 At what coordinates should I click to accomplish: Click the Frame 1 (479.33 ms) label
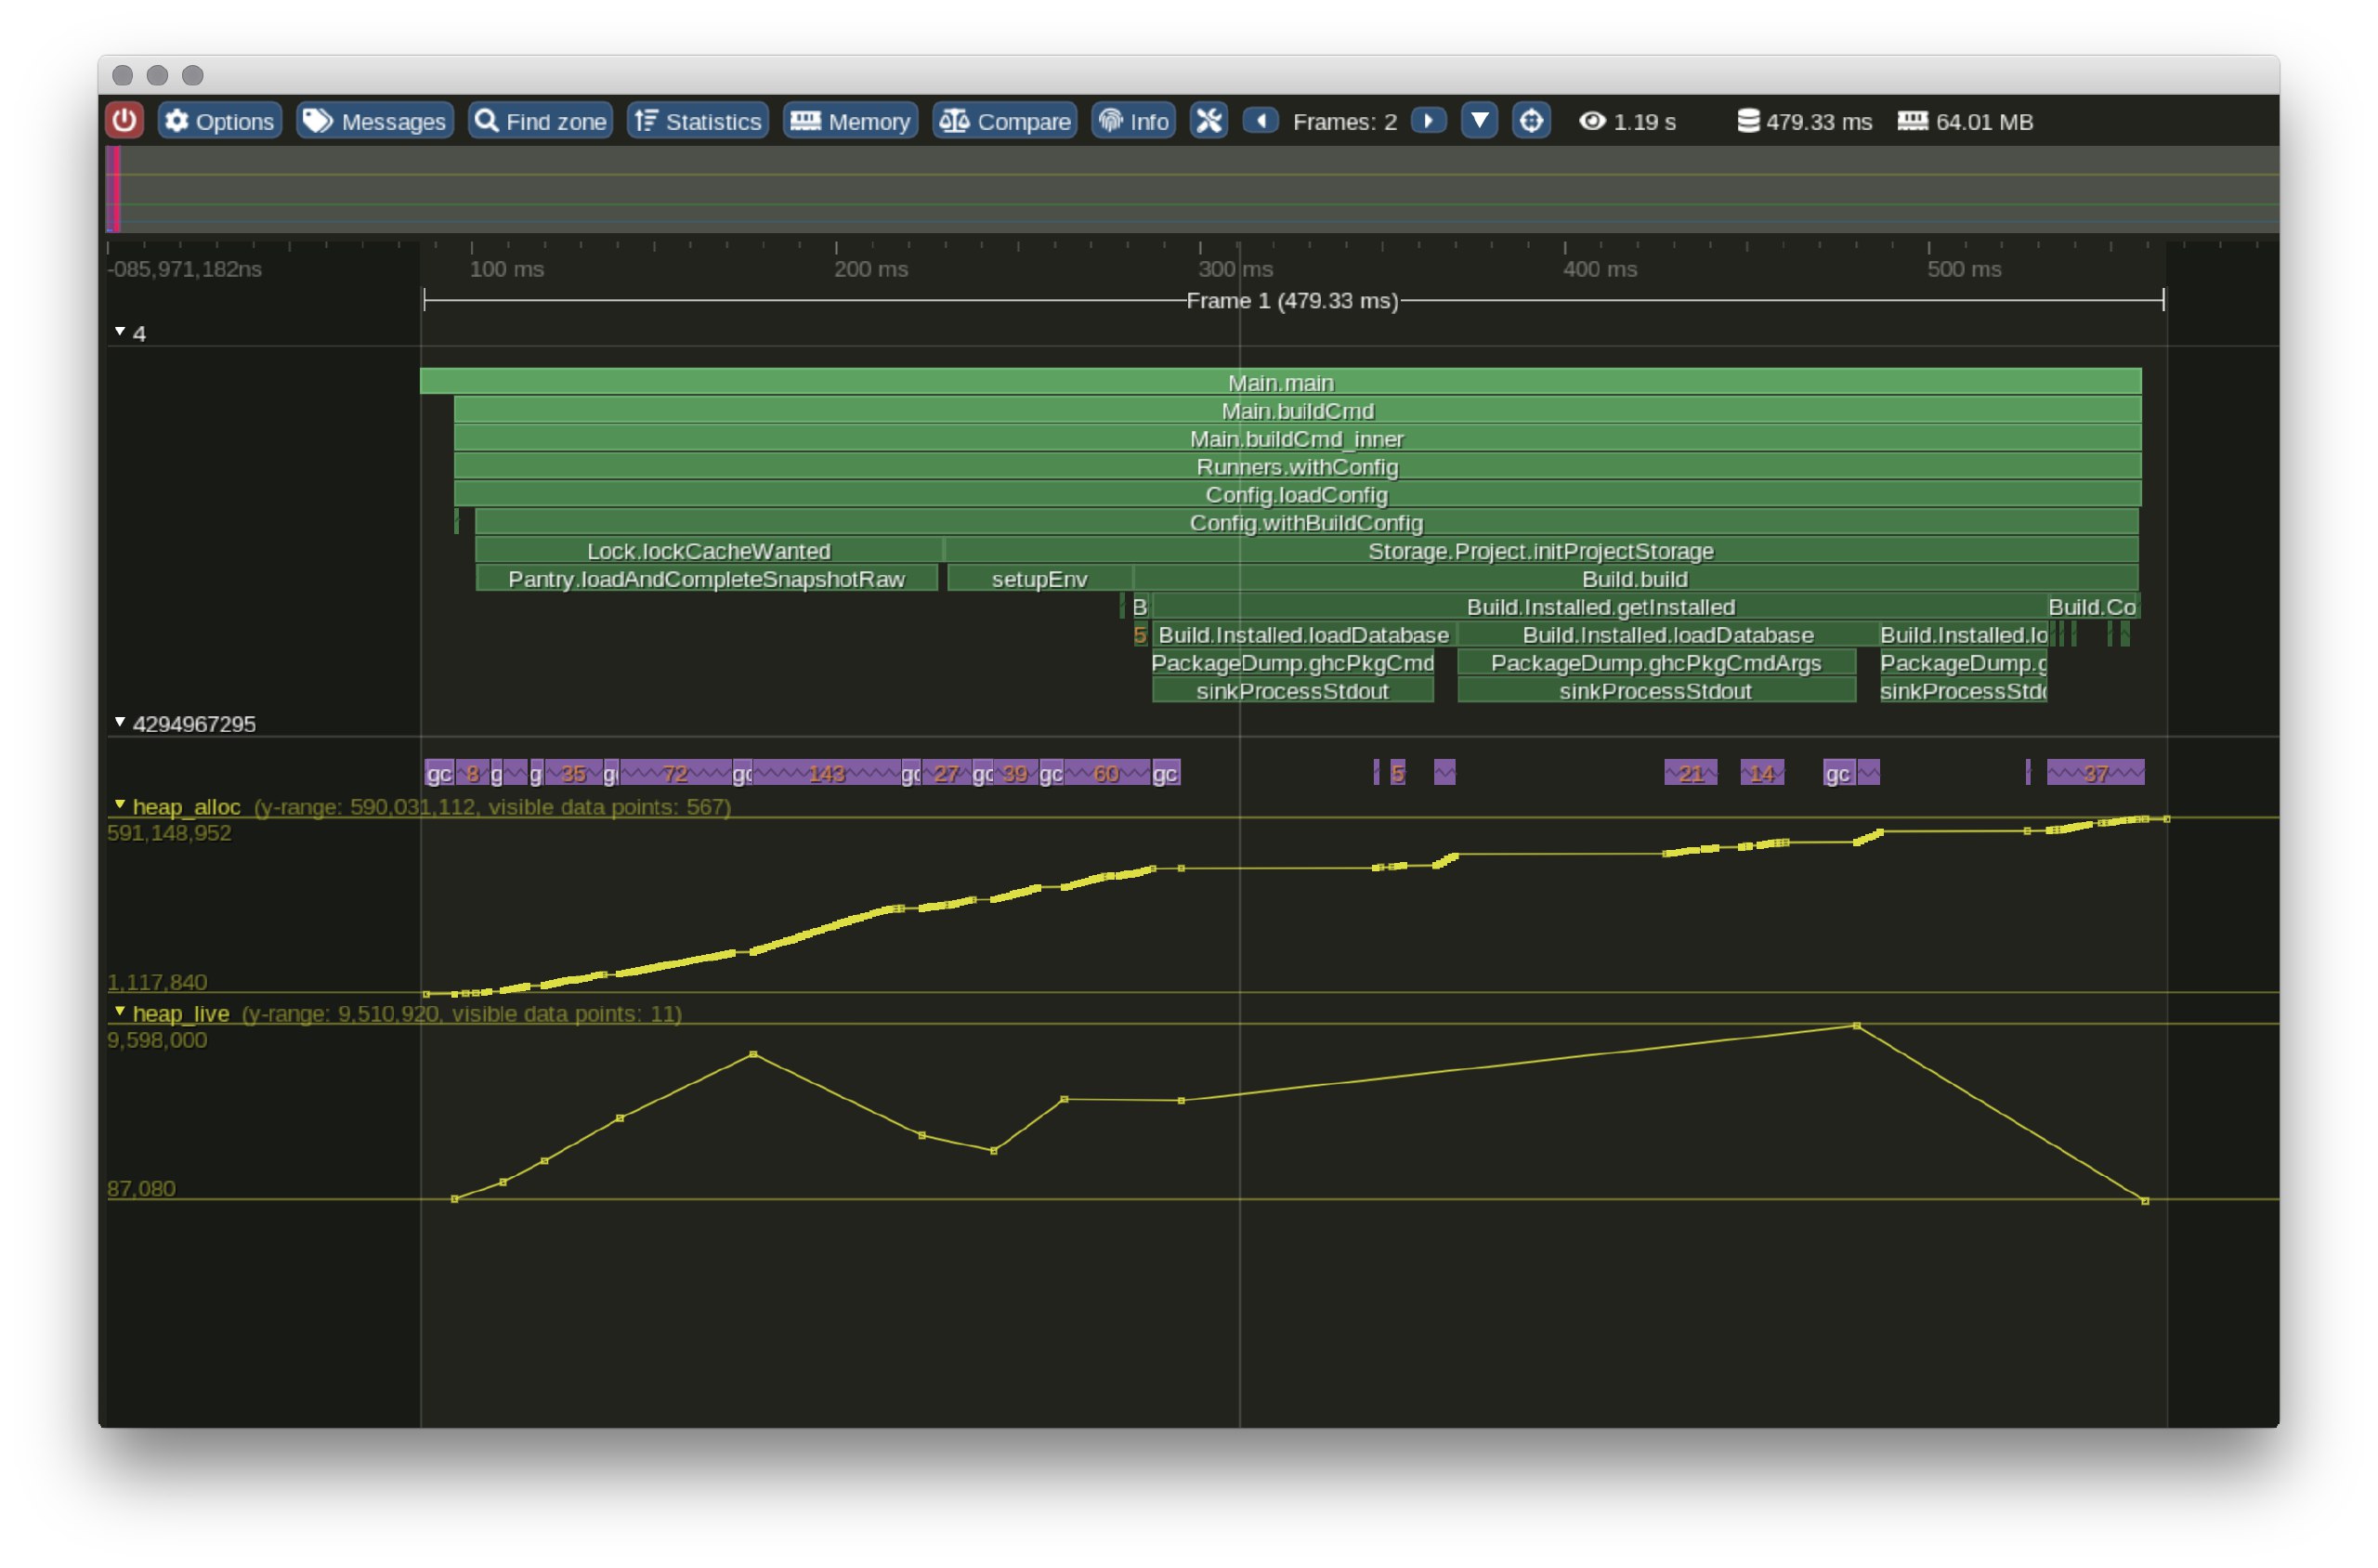1292,300
